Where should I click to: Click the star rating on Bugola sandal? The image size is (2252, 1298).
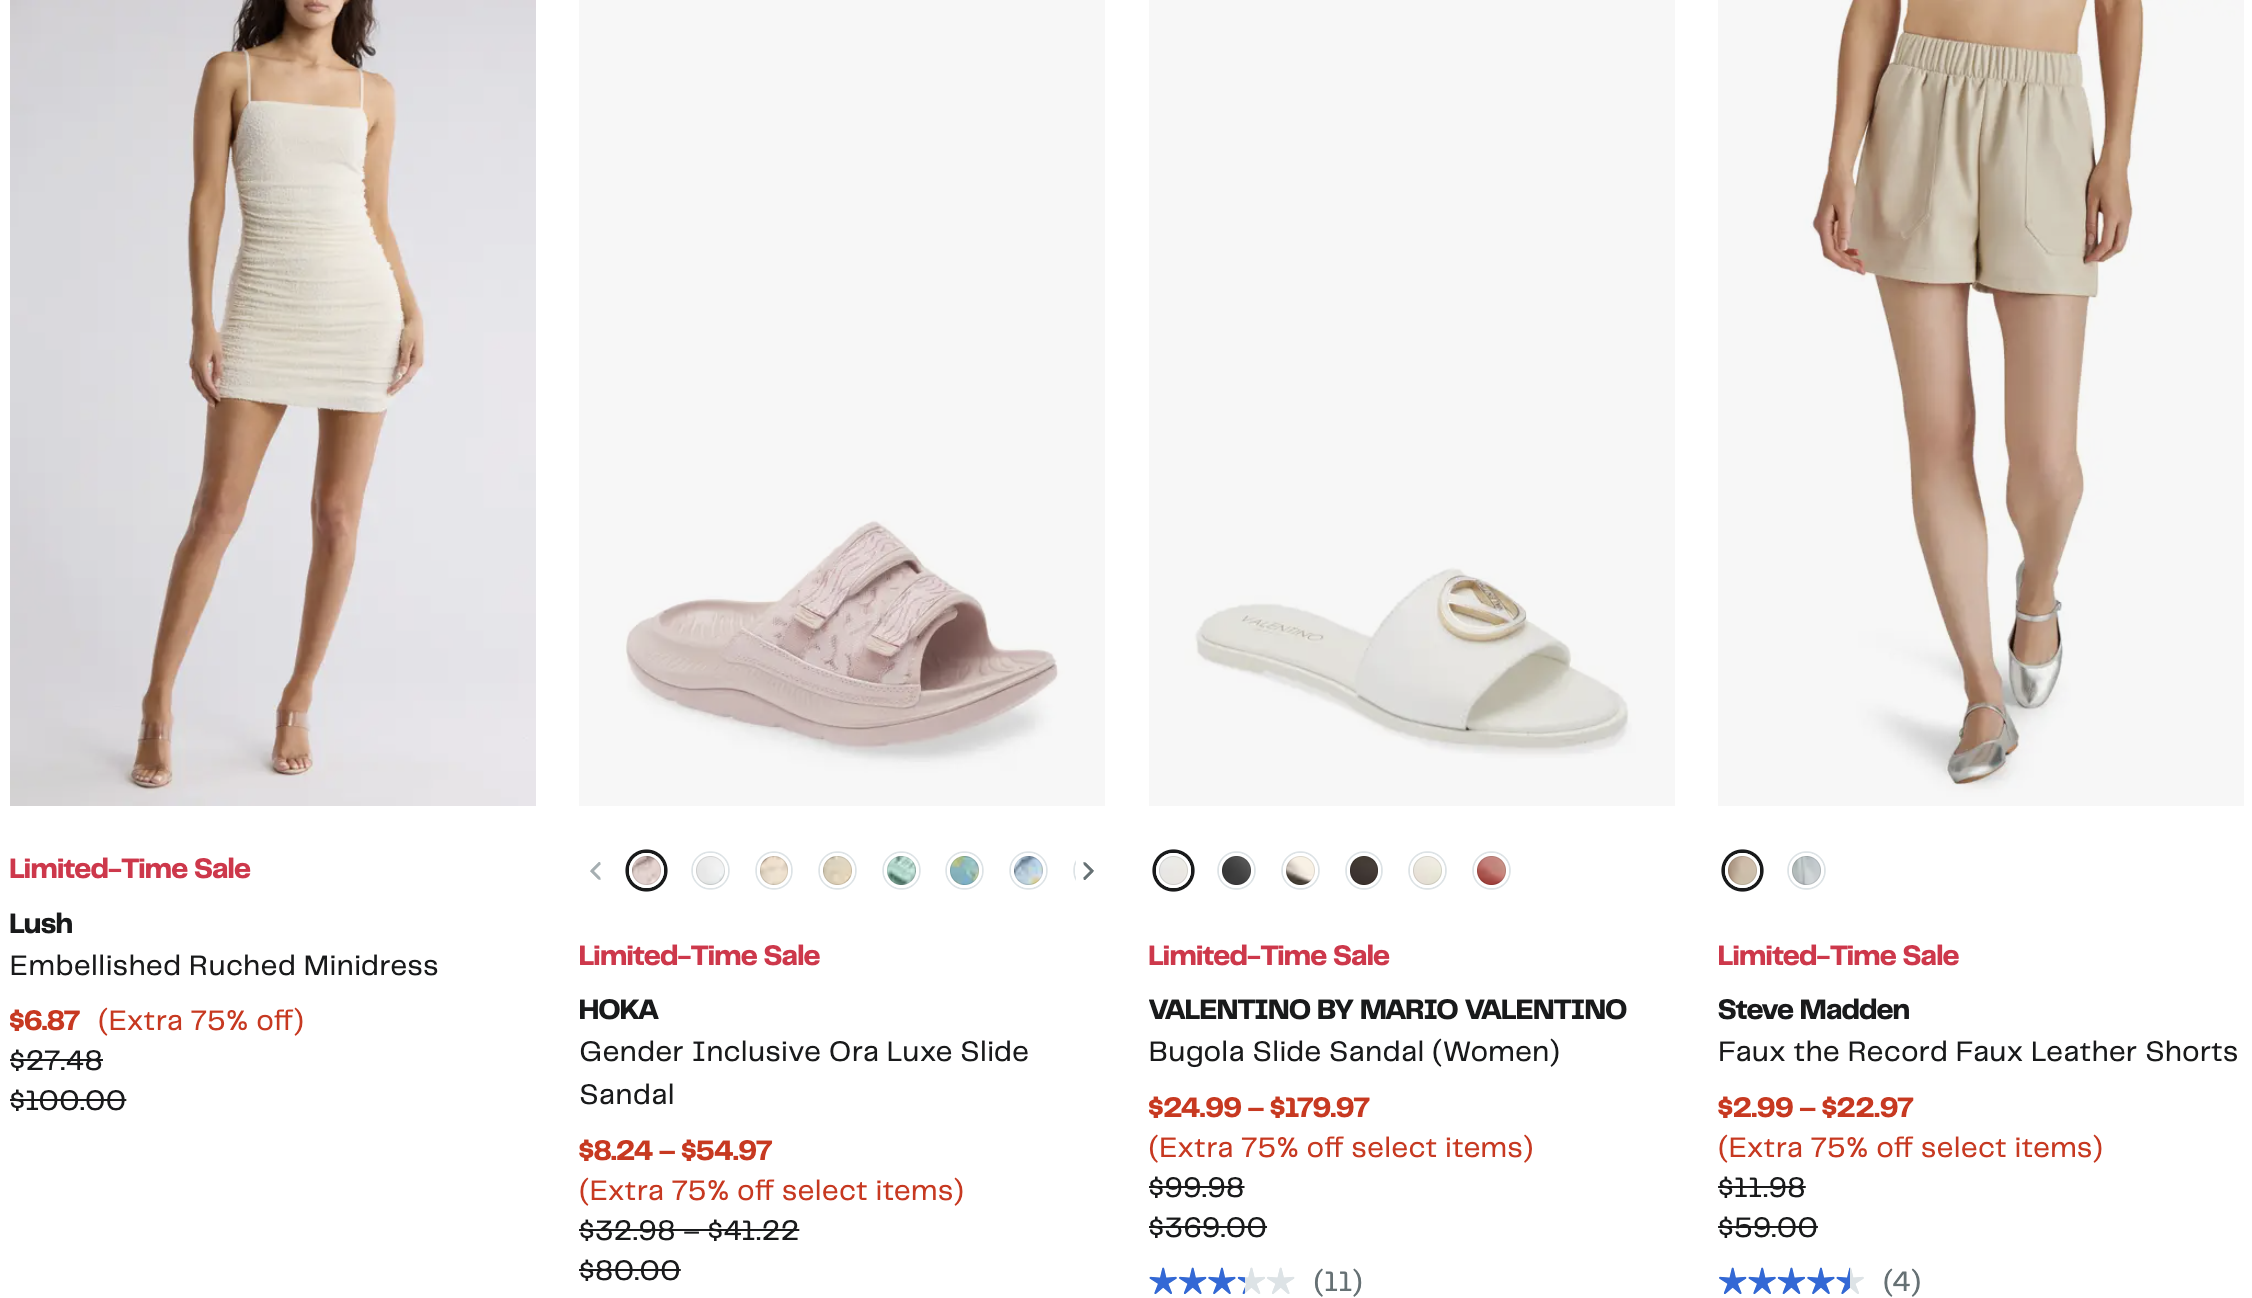(1221, 1281)
